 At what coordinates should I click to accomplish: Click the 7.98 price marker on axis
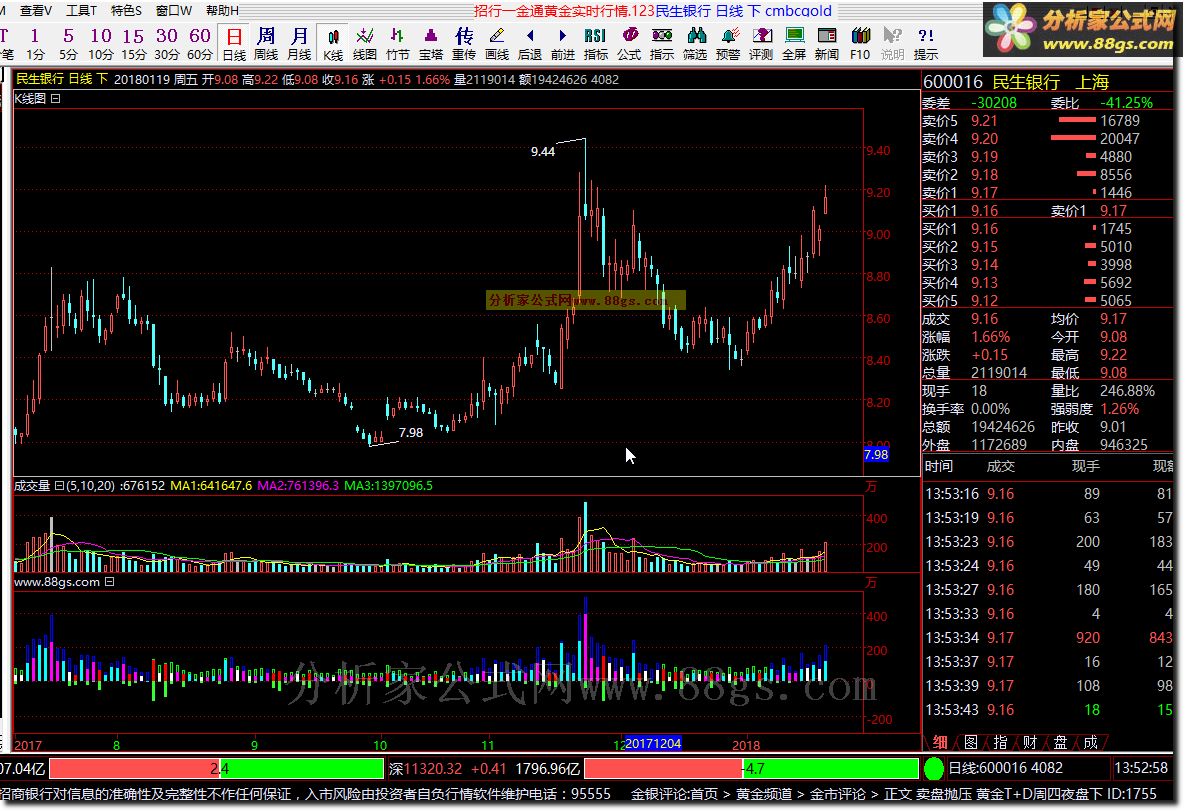(x=876, y=454)
